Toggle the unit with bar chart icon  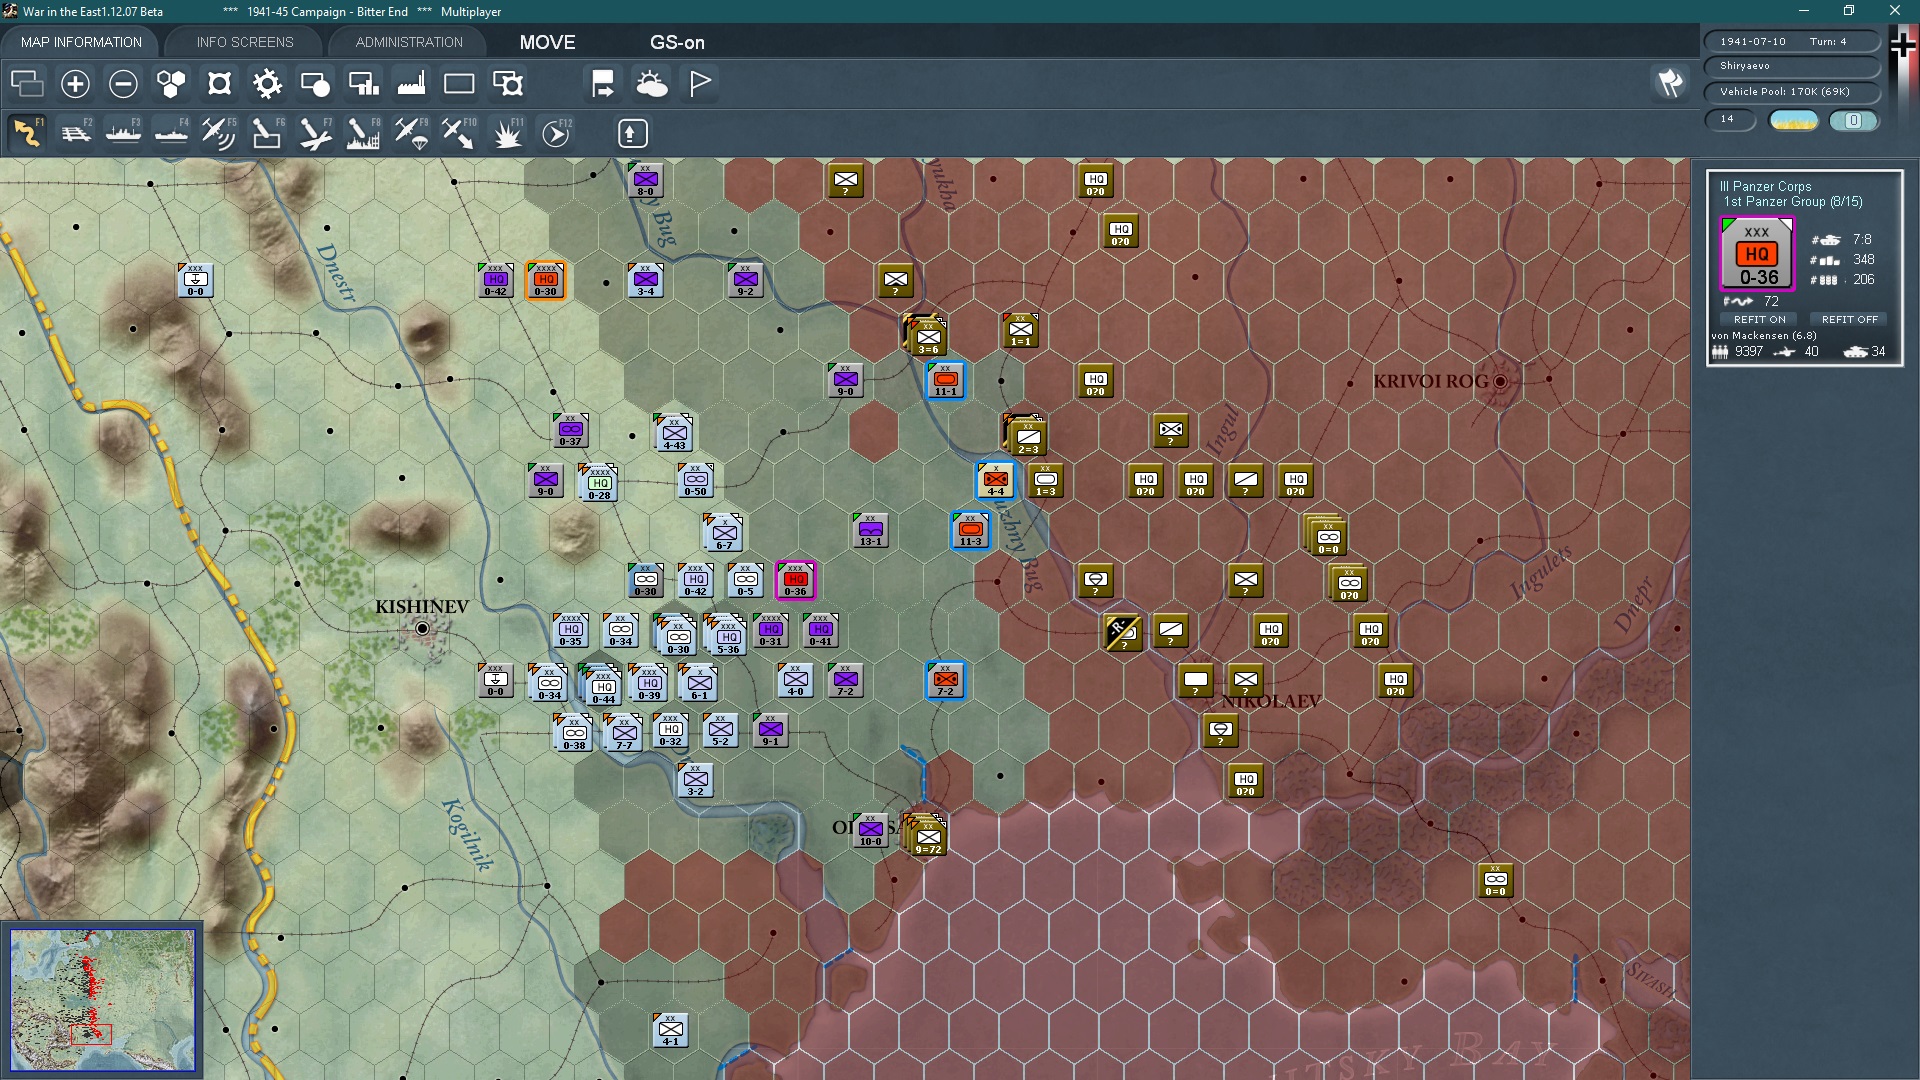click(x=363, y=83)
